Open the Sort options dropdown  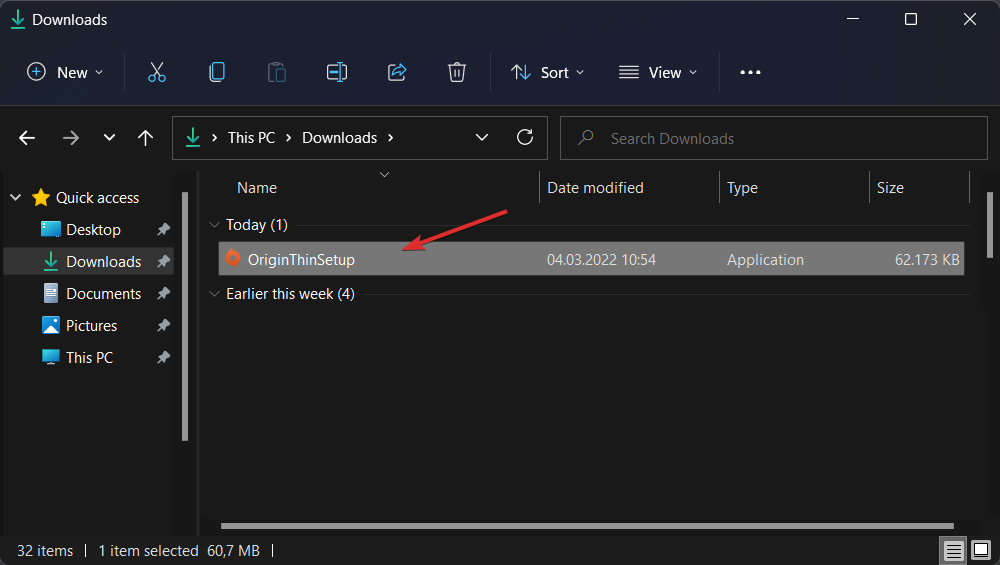point(547,72)
